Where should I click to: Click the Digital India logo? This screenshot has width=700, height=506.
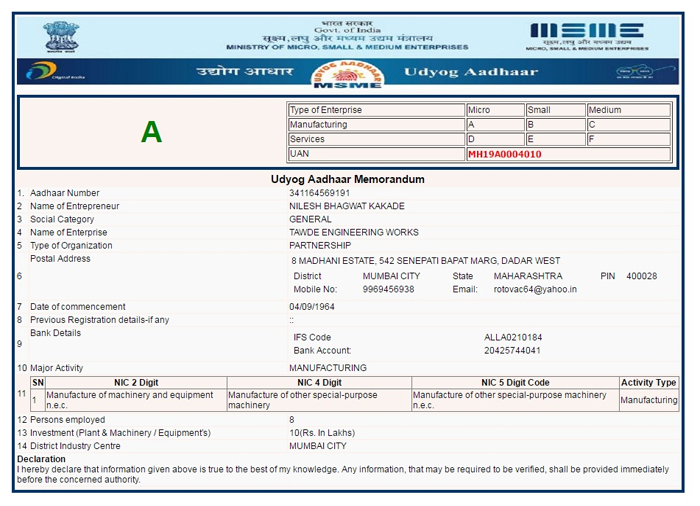point(55,71)
